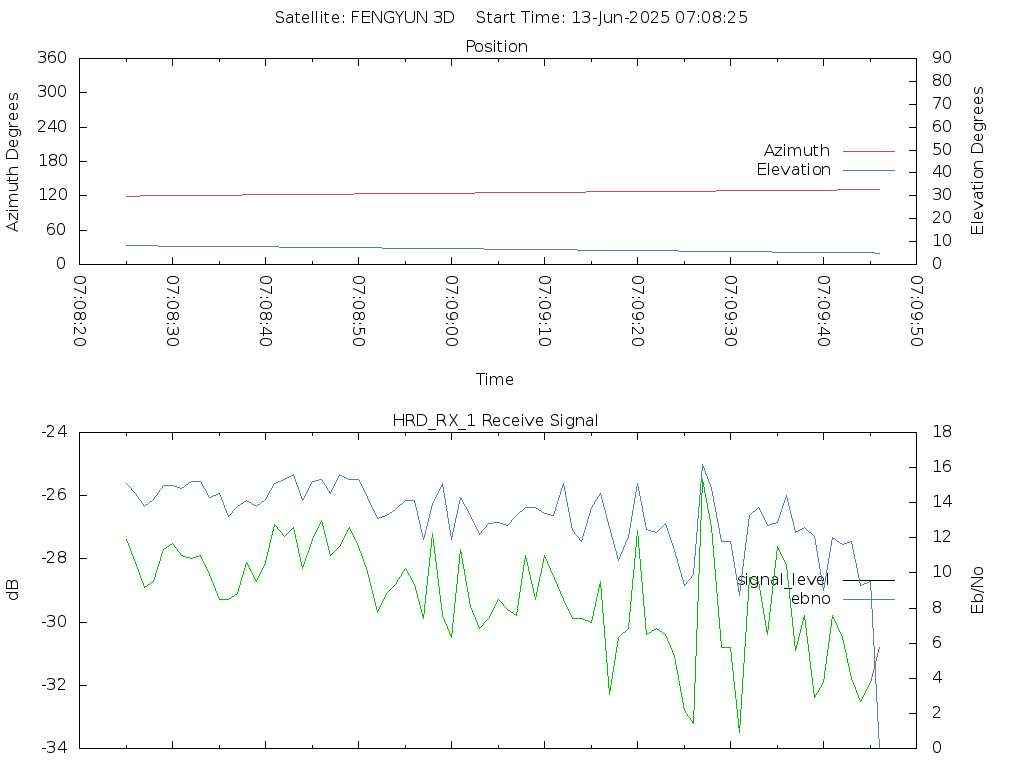Select the 14 tick on Eb/No axis

pyautogui.click(x=942, y=502)
